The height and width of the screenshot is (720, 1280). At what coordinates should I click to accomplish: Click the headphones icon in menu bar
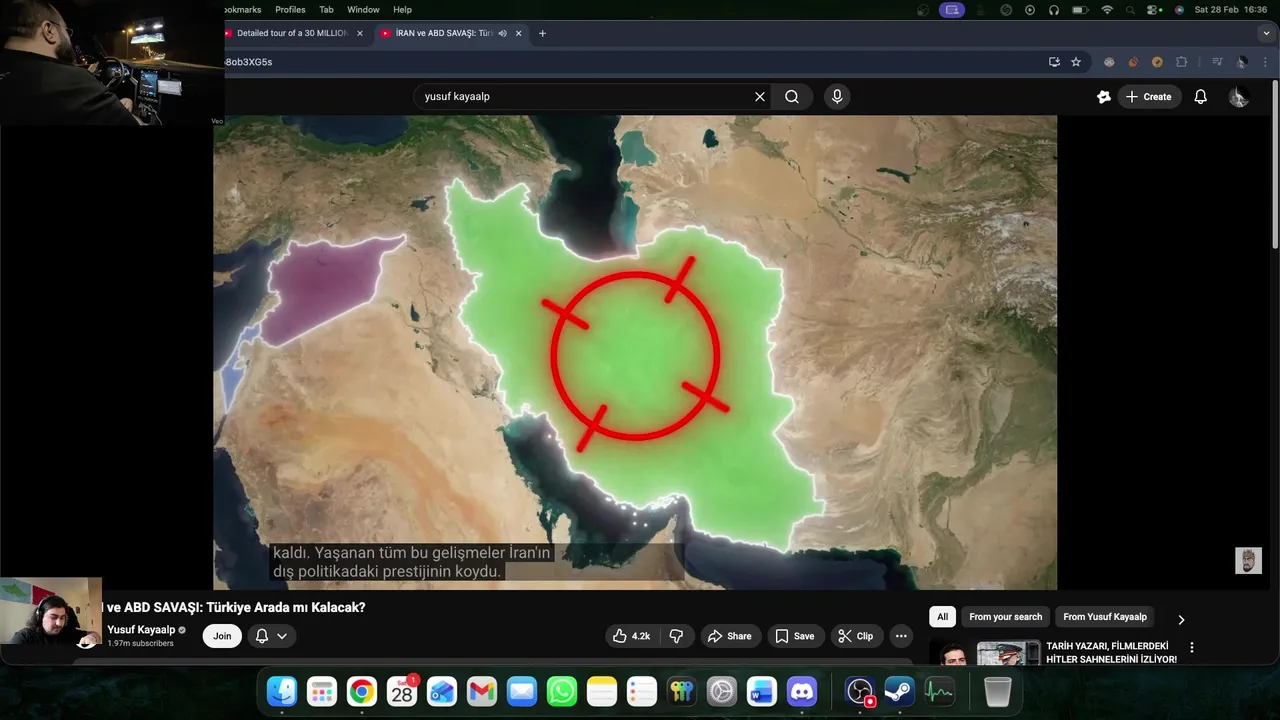coord(1054,10)
